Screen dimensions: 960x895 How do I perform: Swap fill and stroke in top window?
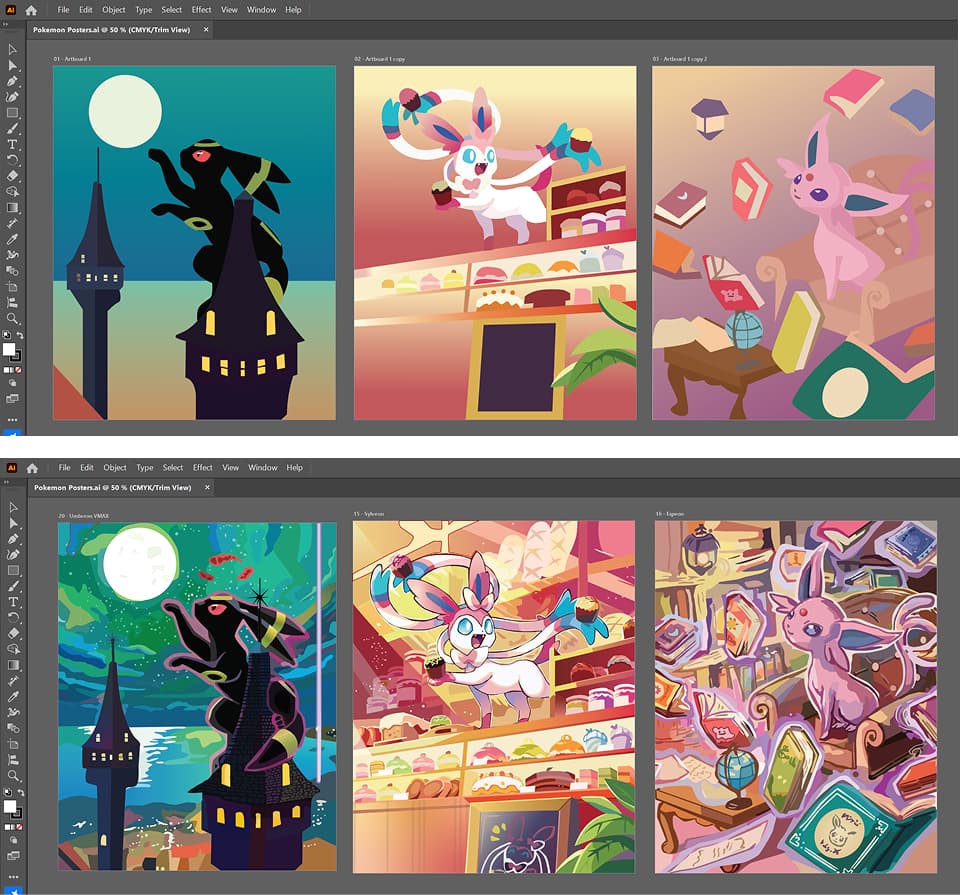[20, 335]
